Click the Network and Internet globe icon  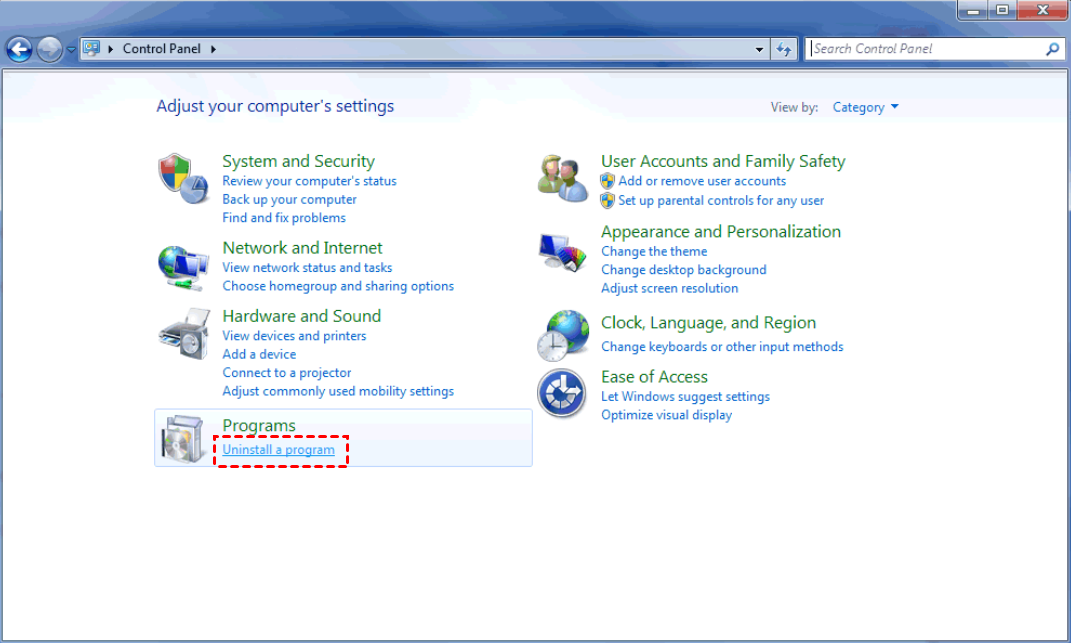(184, 266)
